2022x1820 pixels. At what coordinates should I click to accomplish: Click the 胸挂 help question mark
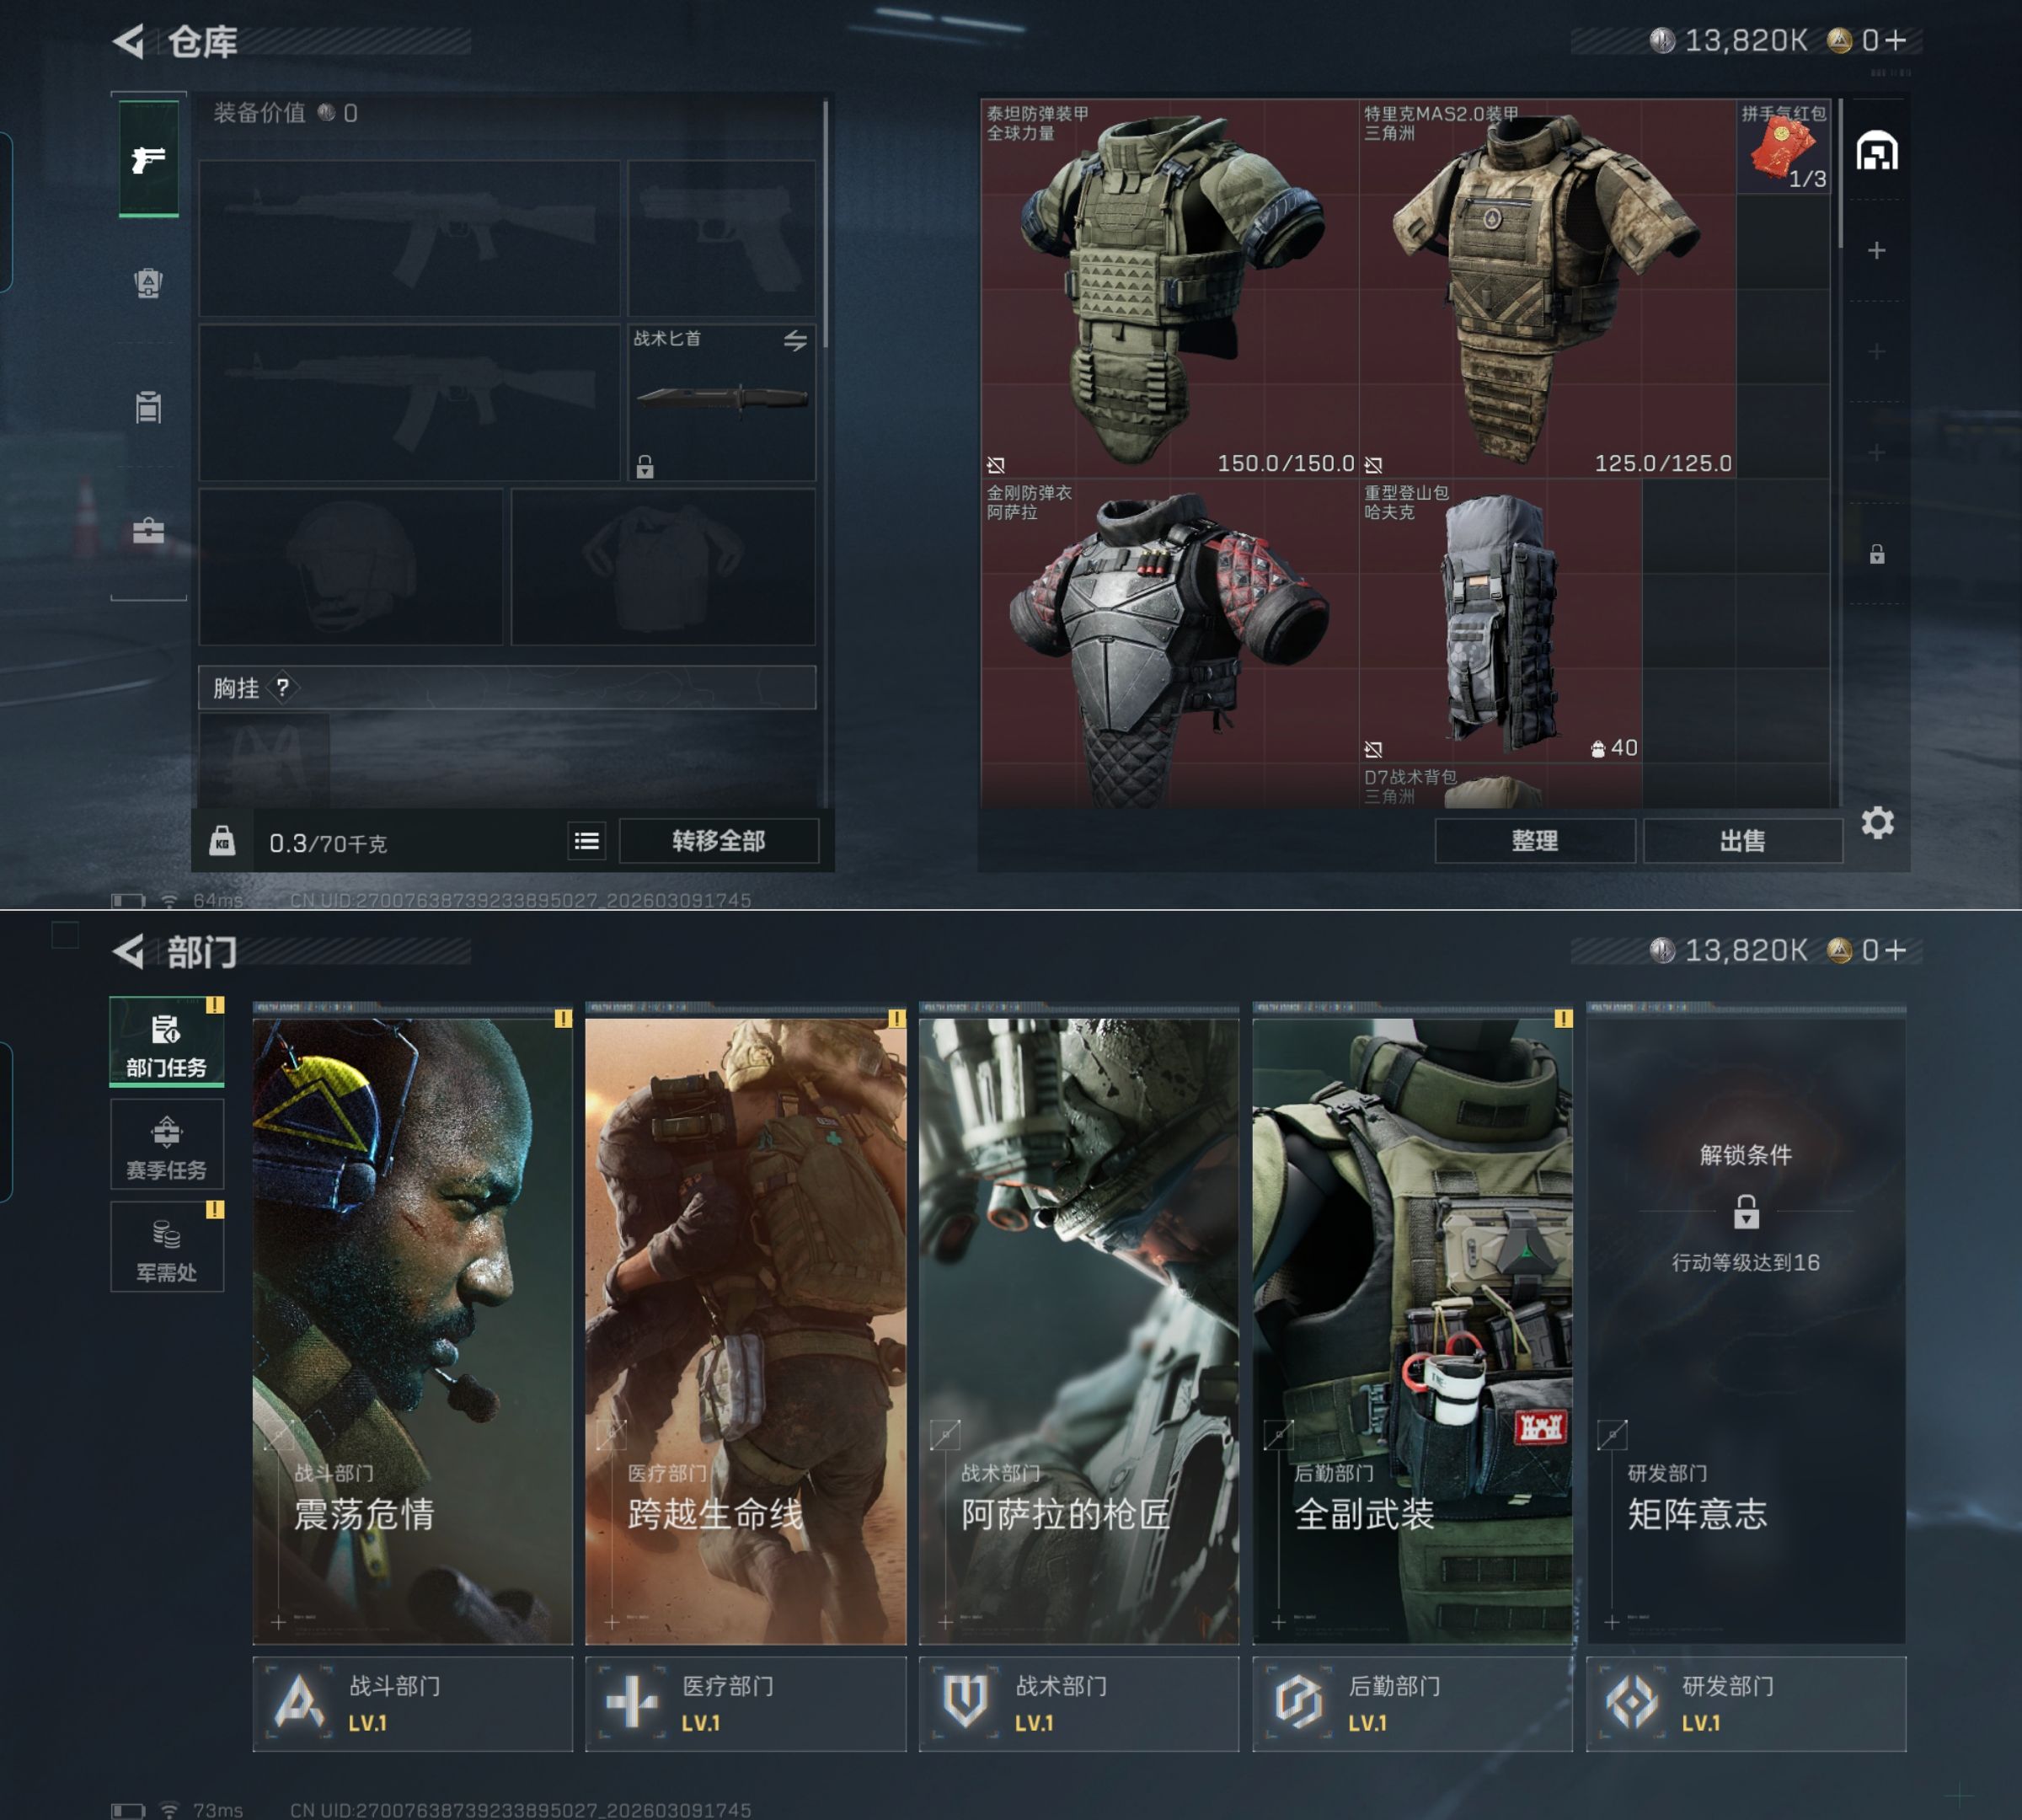pos(283,687)
